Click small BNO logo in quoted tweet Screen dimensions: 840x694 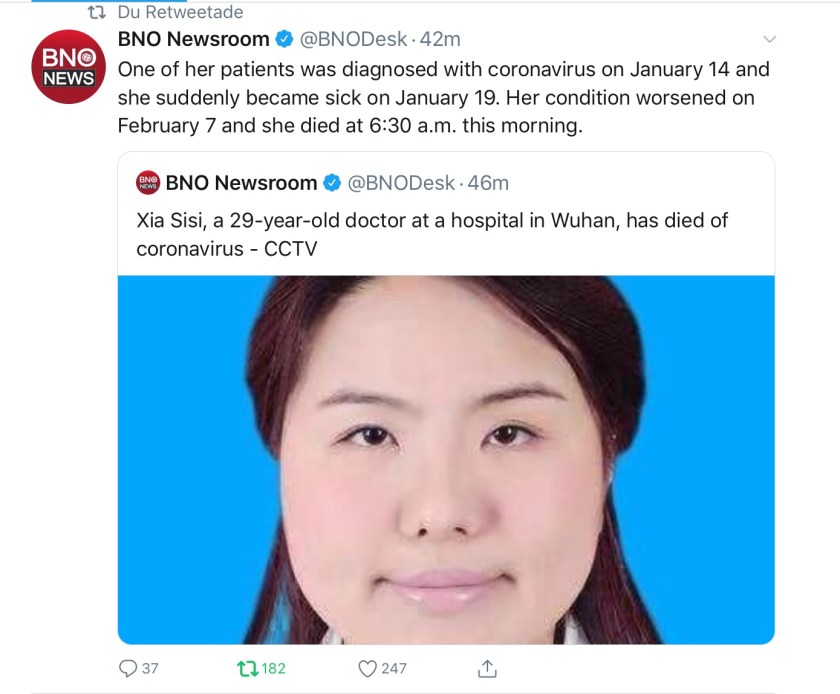click(148, 183)
